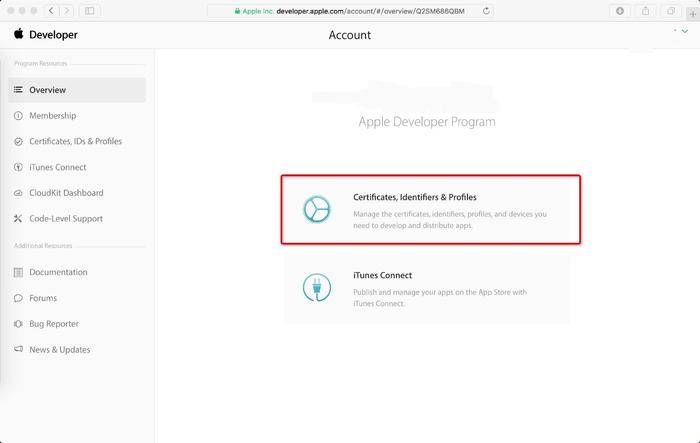The height and width of the screenshot is (443, 700).
Task: Click the Apple Developer logo
Action: (46, 35)
